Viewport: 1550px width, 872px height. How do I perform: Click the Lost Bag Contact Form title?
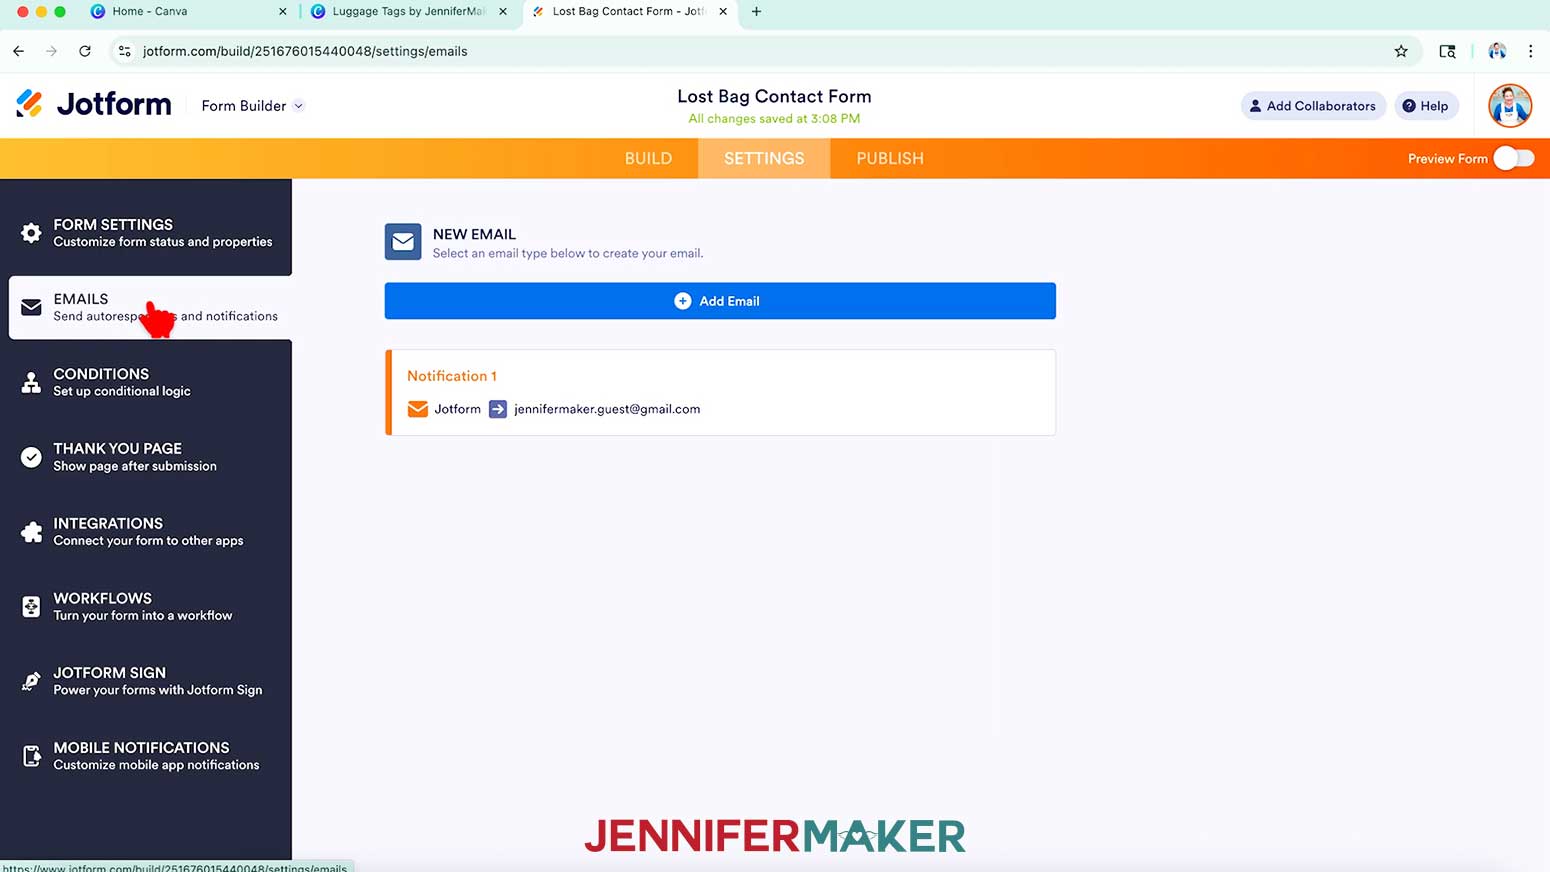pyautogui.click(x=774, y=96)
